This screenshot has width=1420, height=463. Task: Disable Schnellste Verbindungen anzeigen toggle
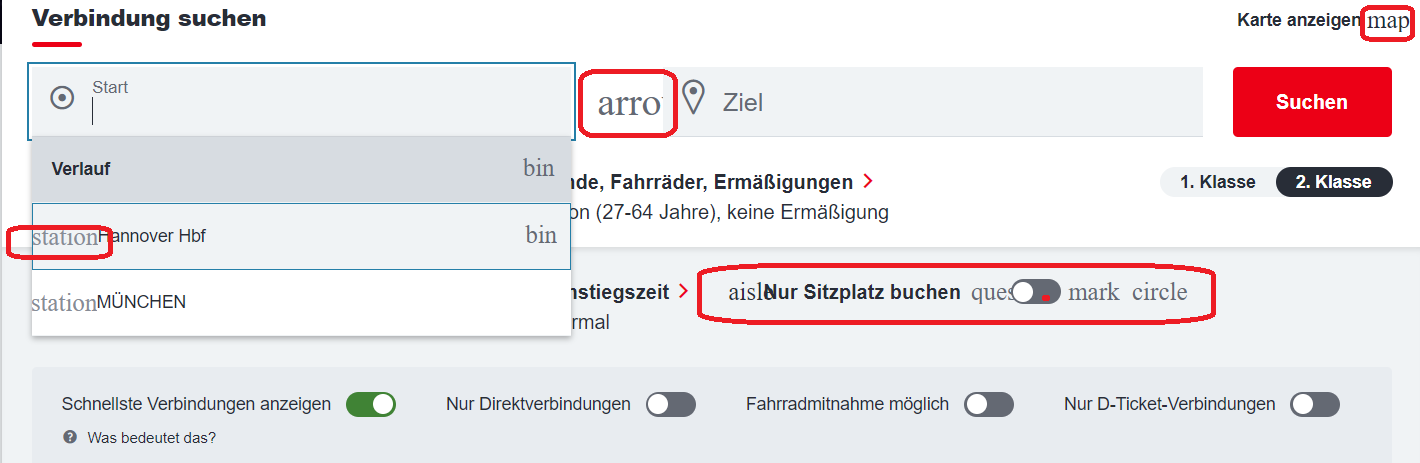[x=371, y=405]
